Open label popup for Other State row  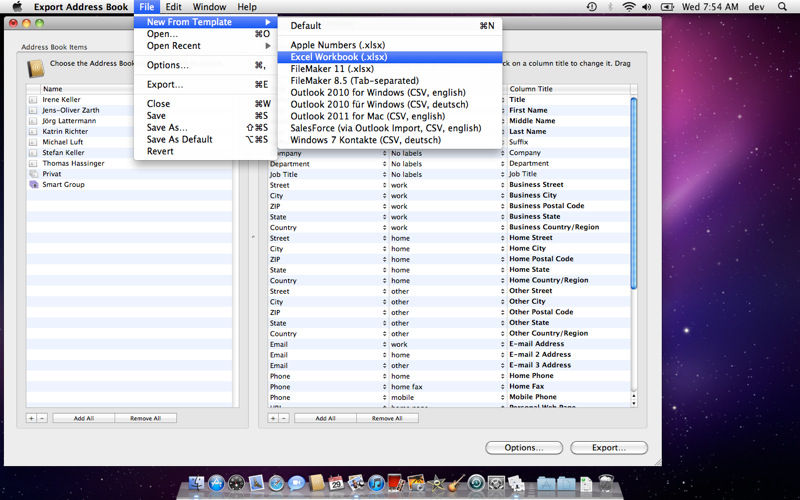pyautogui.click(x=503, y=323)
